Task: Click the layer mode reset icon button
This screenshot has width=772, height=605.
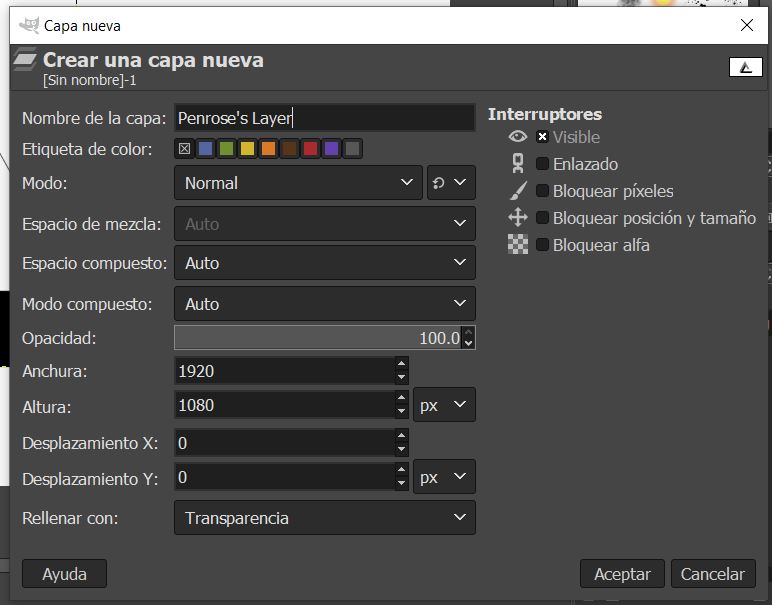Action: (x=451, y=183)
